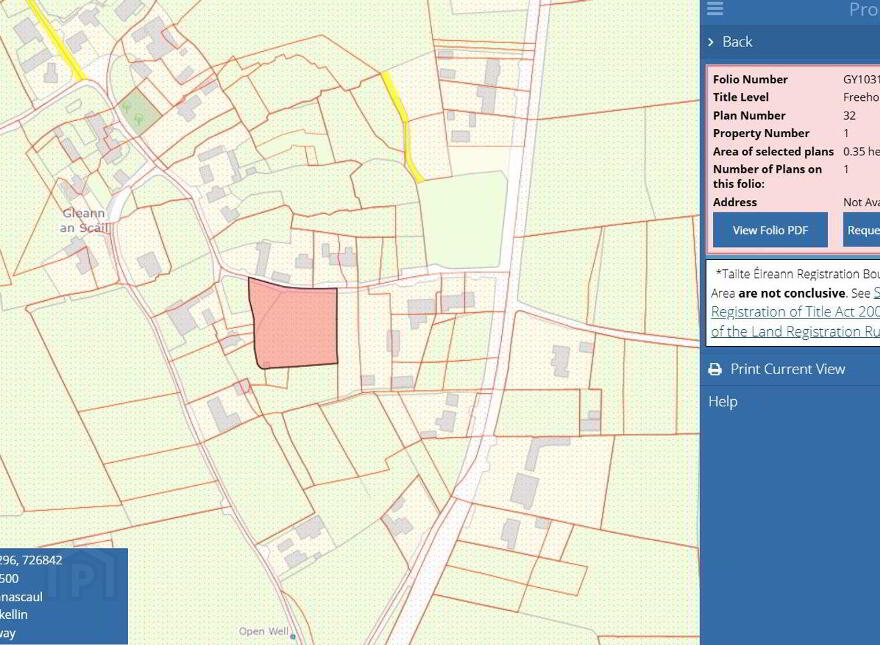Screen dimensions: 880x645
Task: Click the Gleann an Scáil place label
Action: [84, 221]
